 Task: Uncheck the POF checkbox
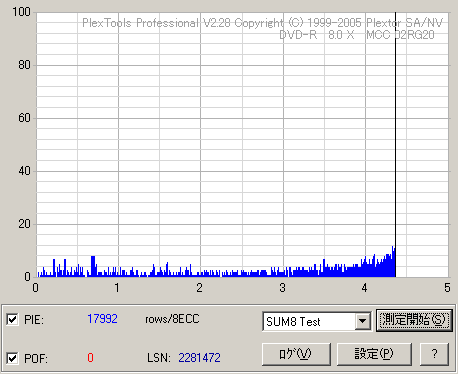pyautogui.click(x=12, y=358)
